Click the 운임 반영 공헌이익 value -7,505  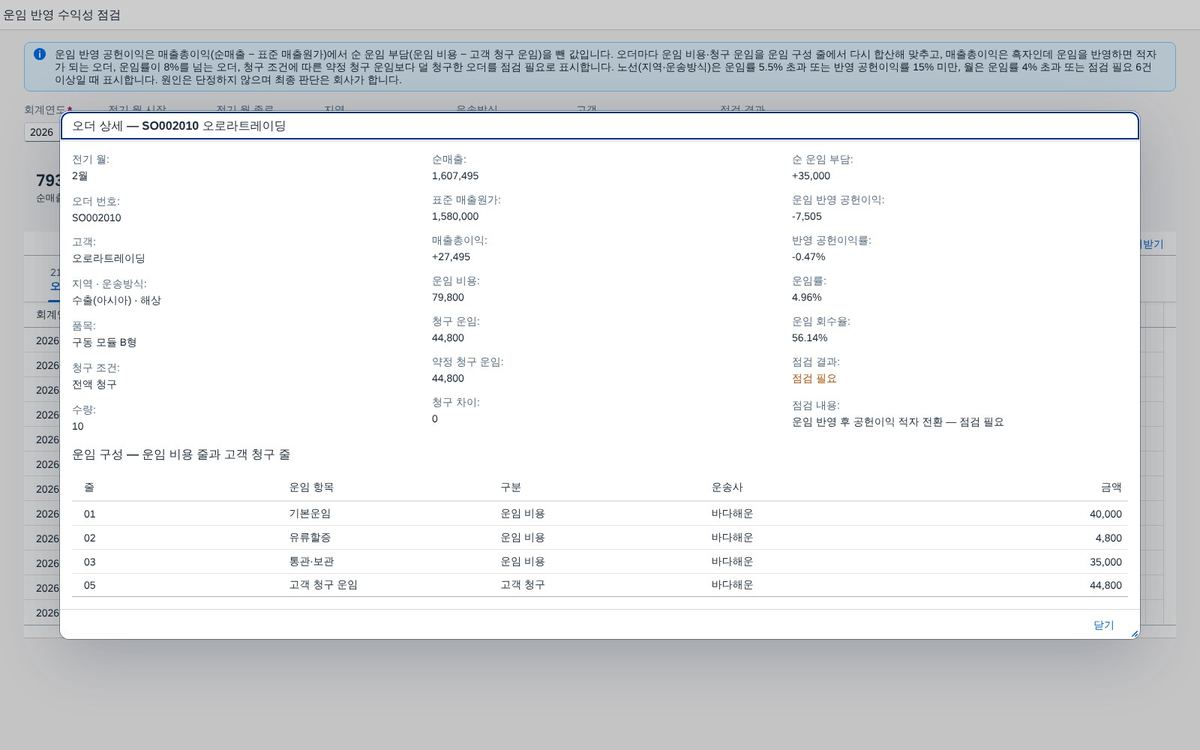pos(807,216)
